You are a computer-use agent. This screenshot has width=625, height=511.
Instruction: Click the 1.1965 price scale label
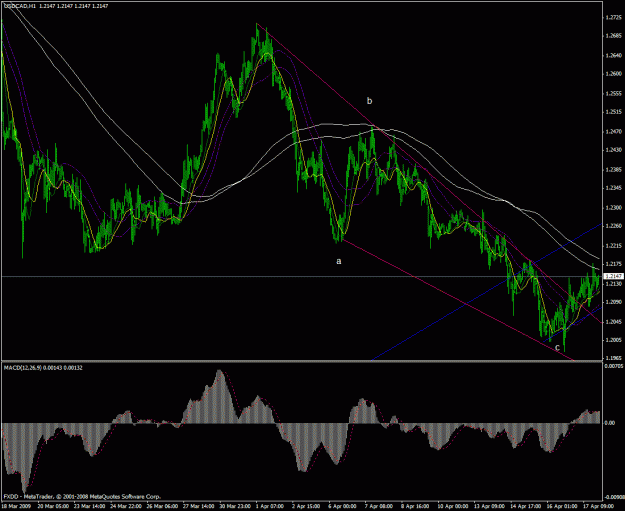(613, 358)
